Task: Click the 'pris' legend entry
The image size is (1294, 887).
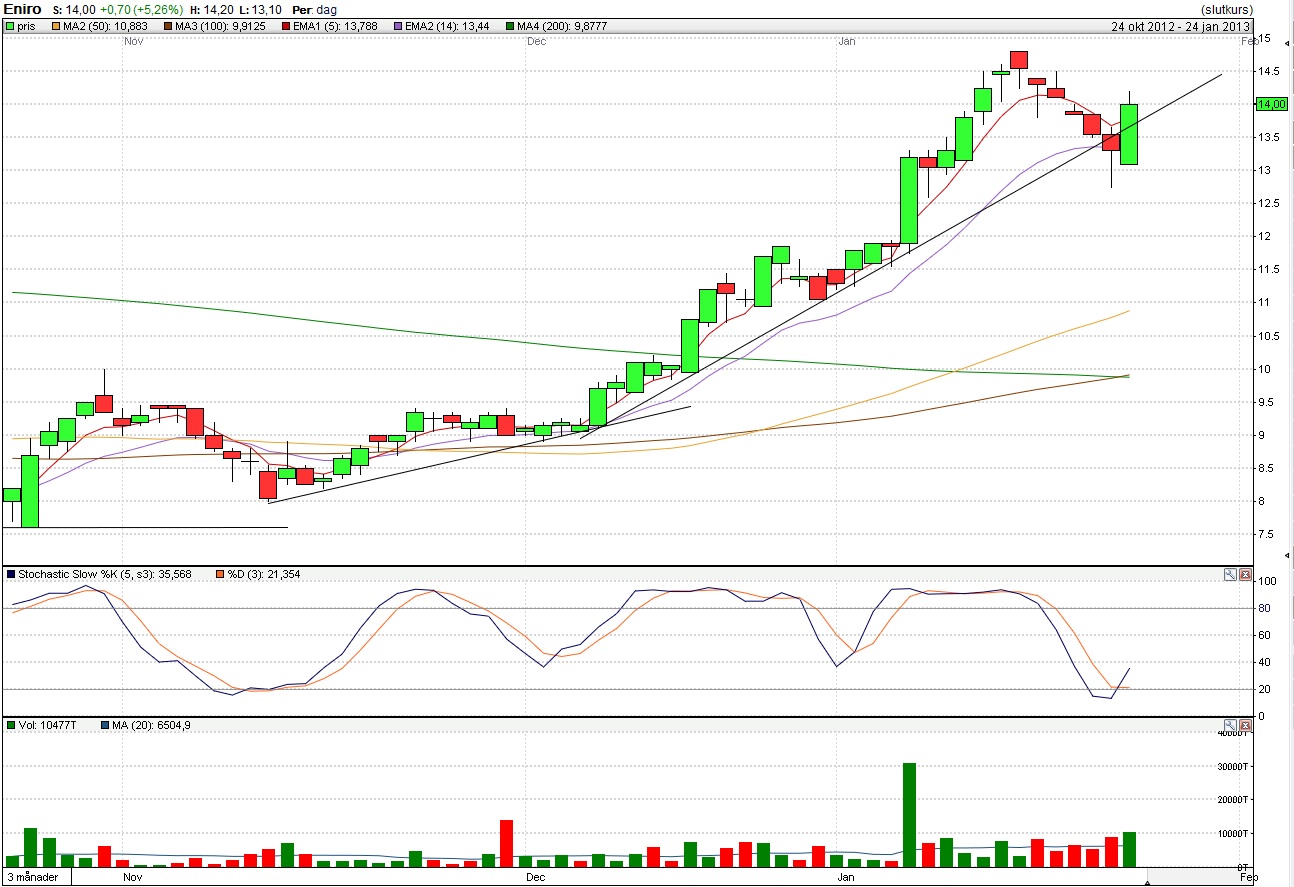Action: click(20, 27)
